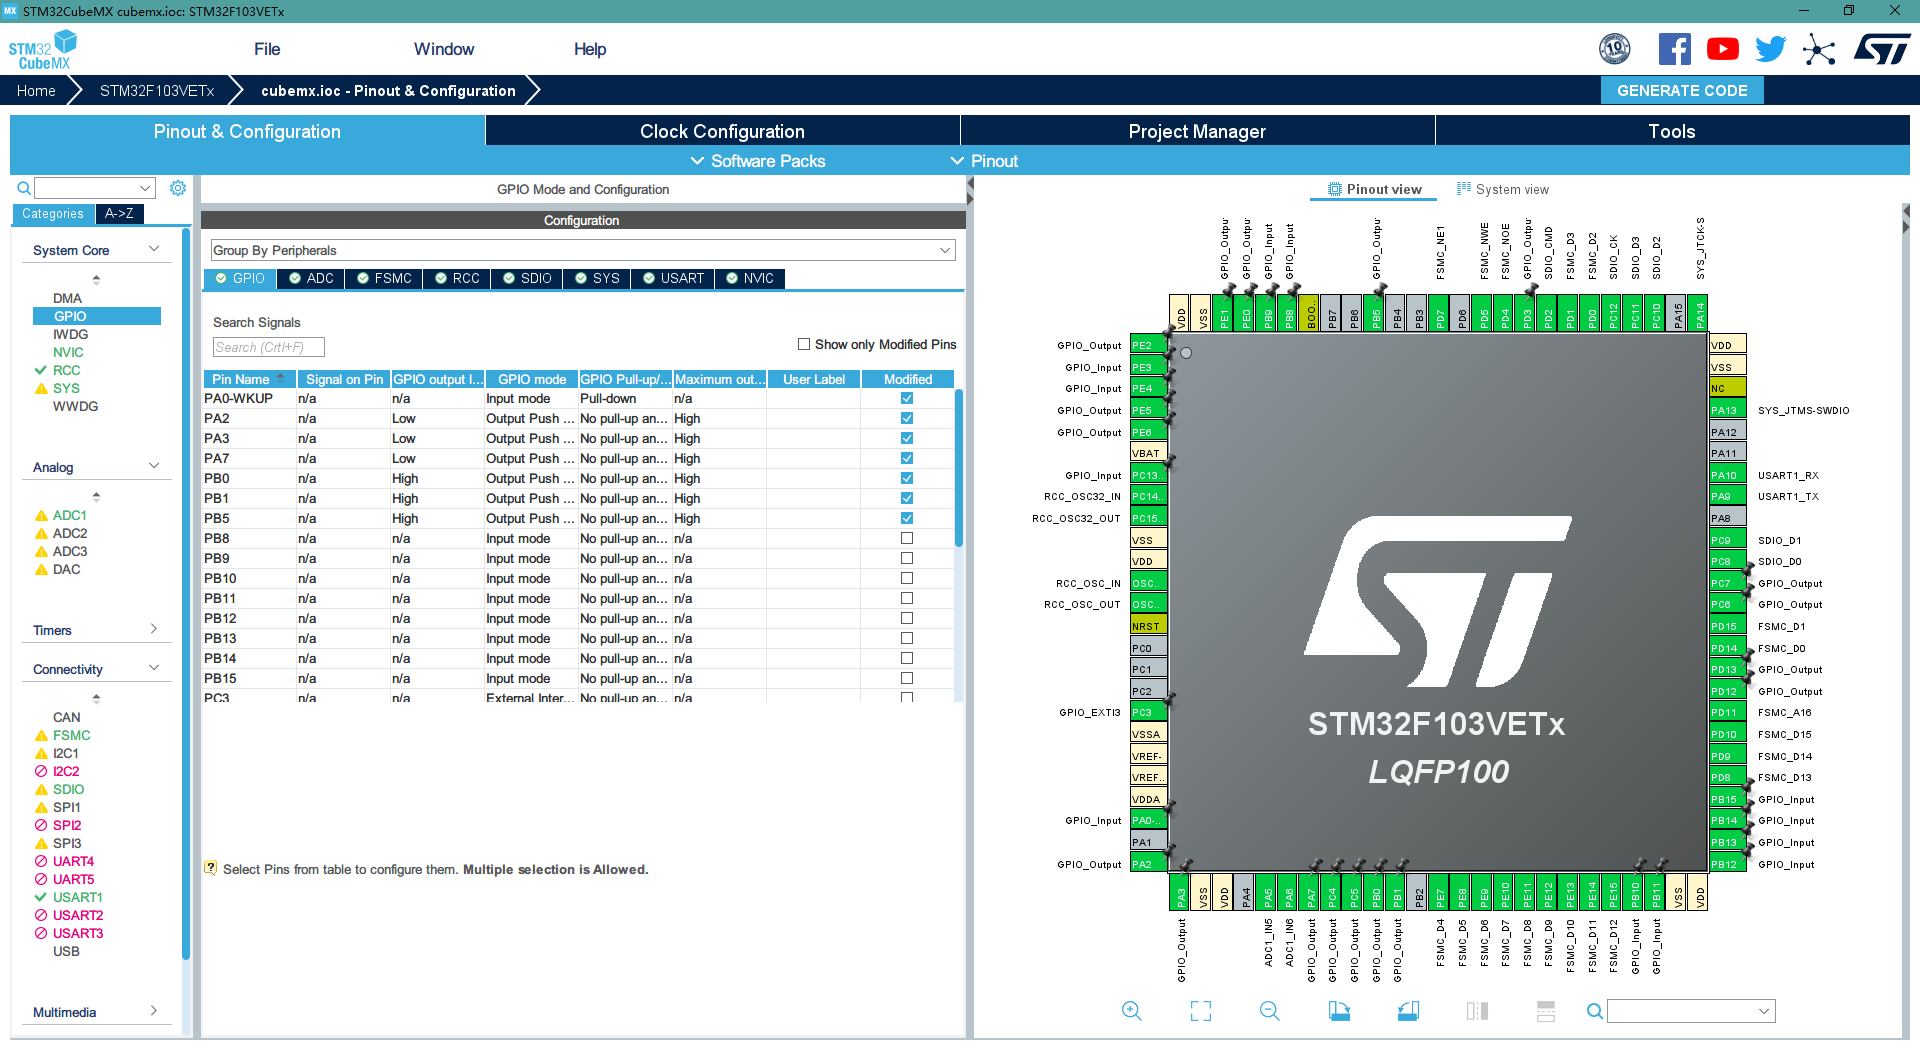Rotate chip counter-clockwise icon
The image size is (1920, 1050).
click(1408, 1011)
